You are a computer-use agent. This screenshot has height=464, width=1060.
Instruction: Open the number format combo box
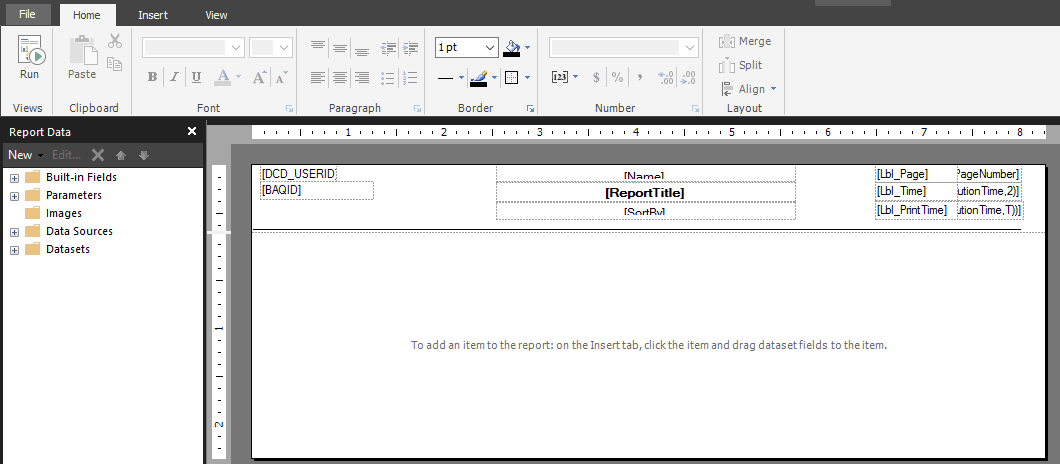623,47
